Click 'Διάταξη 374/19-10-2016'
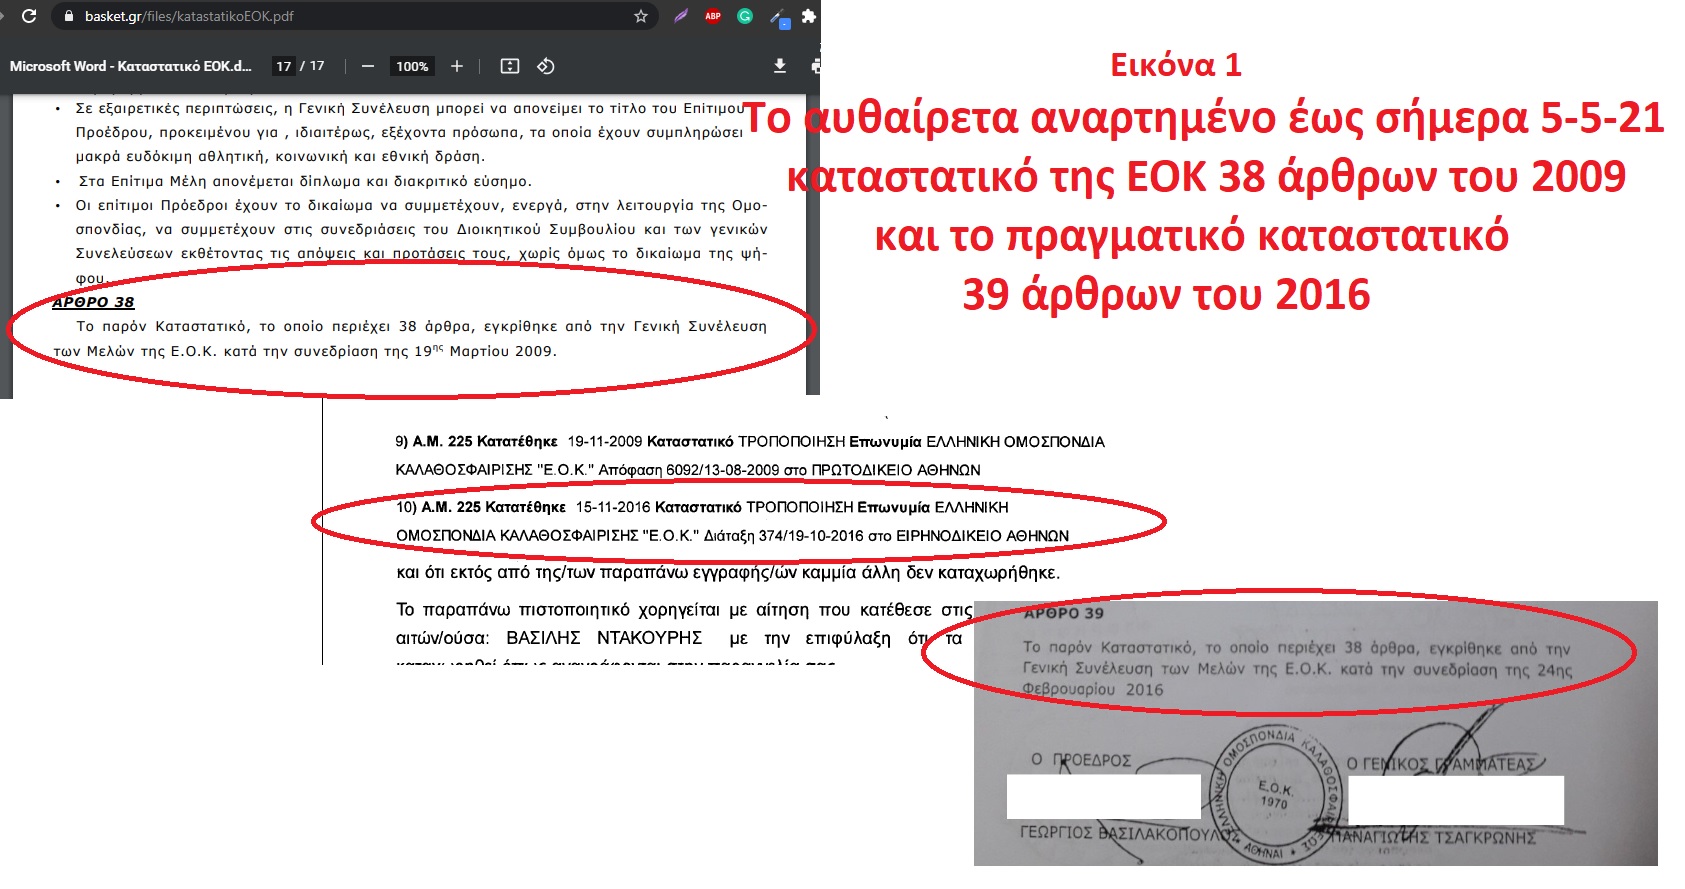Image resolution: width=1685 pixels, height=889 pixels. 783,536
